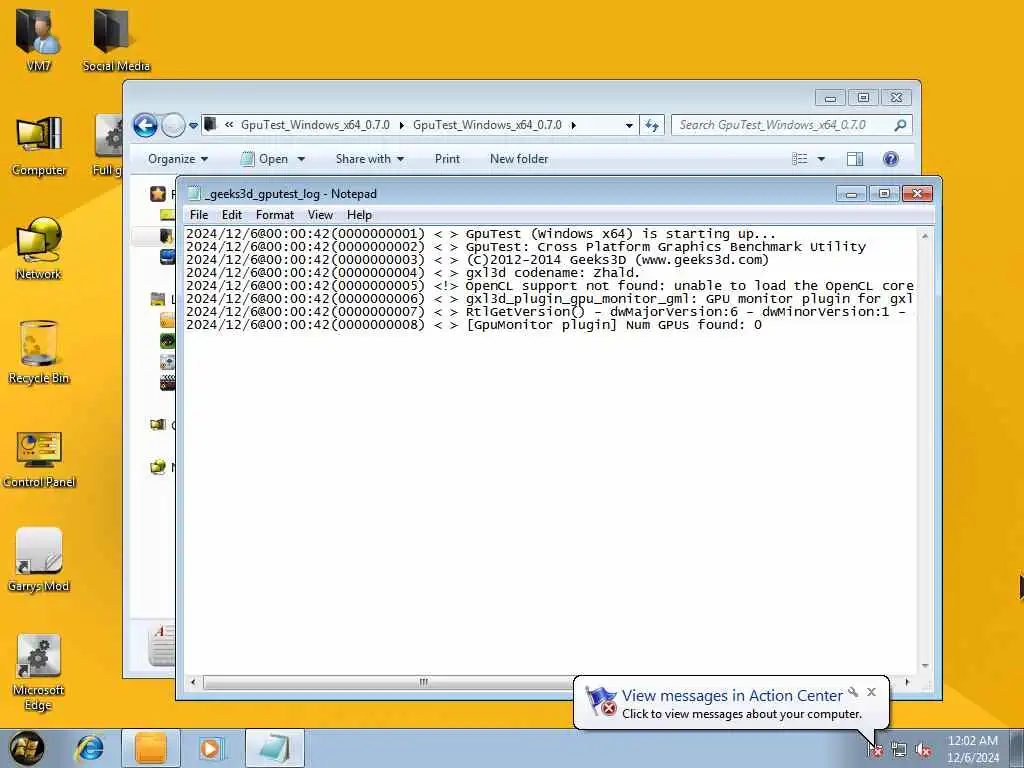Click the Explorer Refresh button

[652, 125]
